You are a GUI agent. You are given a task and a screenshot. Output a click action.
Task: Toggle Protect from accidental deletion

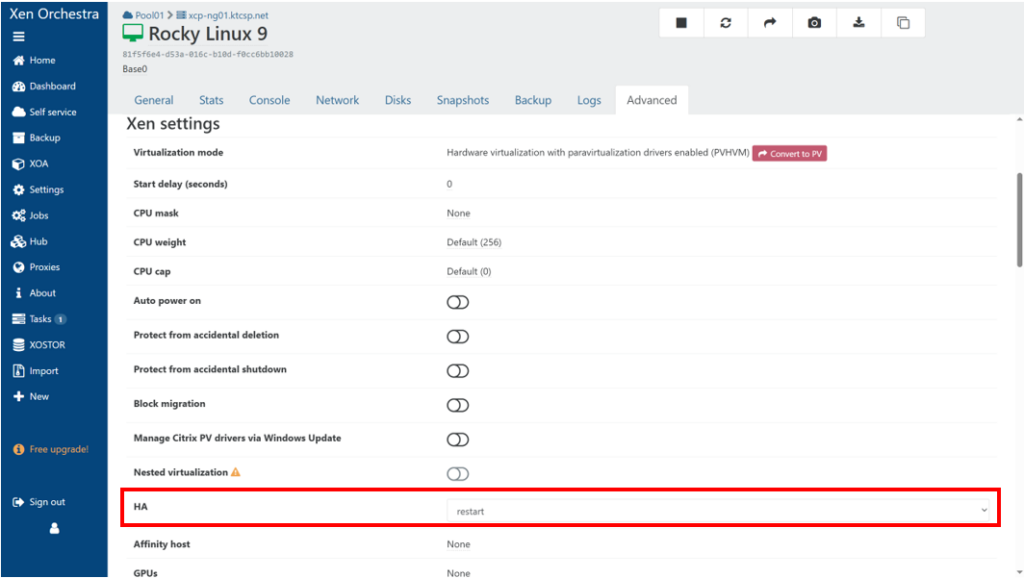tap(457, 337)
